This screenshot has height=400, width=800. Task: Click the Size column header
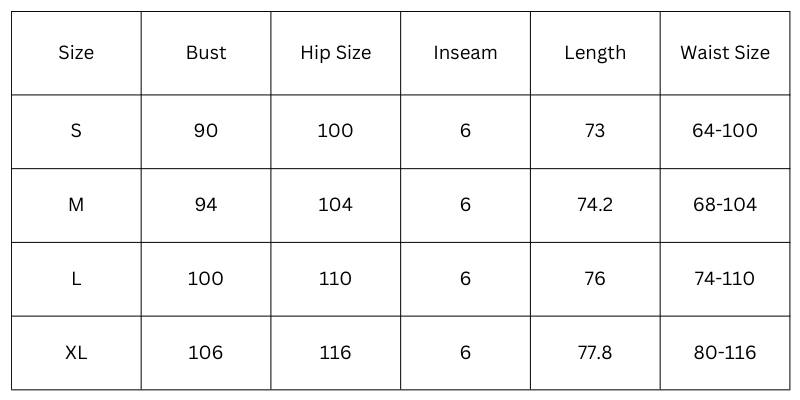coord(76,53)
